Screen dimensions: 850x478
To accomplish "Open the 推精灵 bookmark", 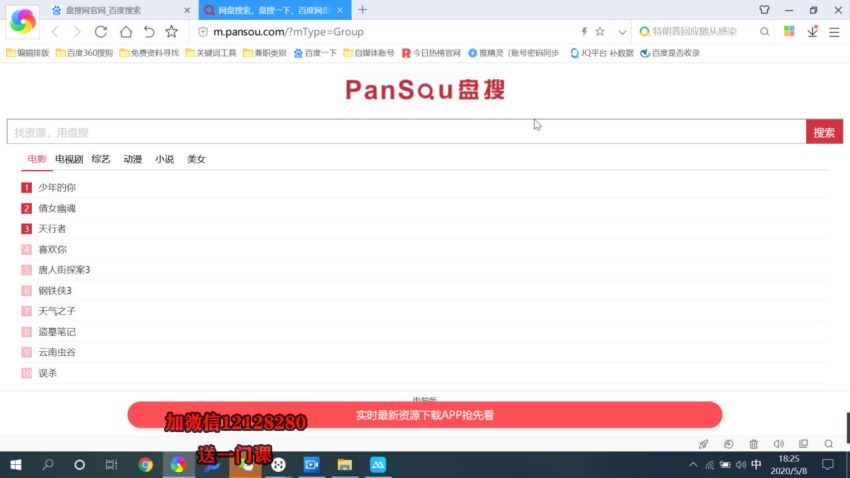I will pos(513,53).
